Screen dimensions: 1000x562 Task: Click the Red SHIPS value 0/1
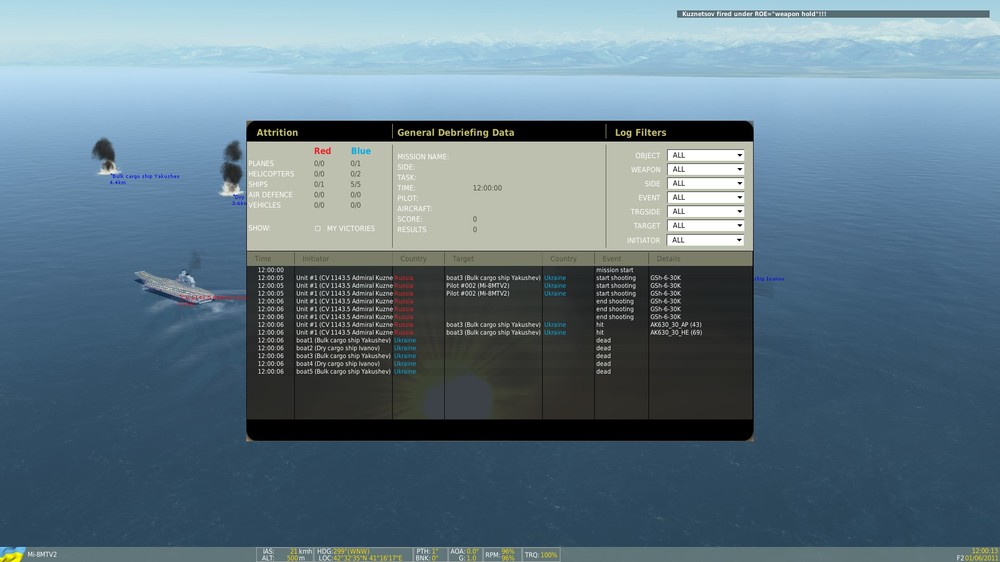tap(319, 184)
